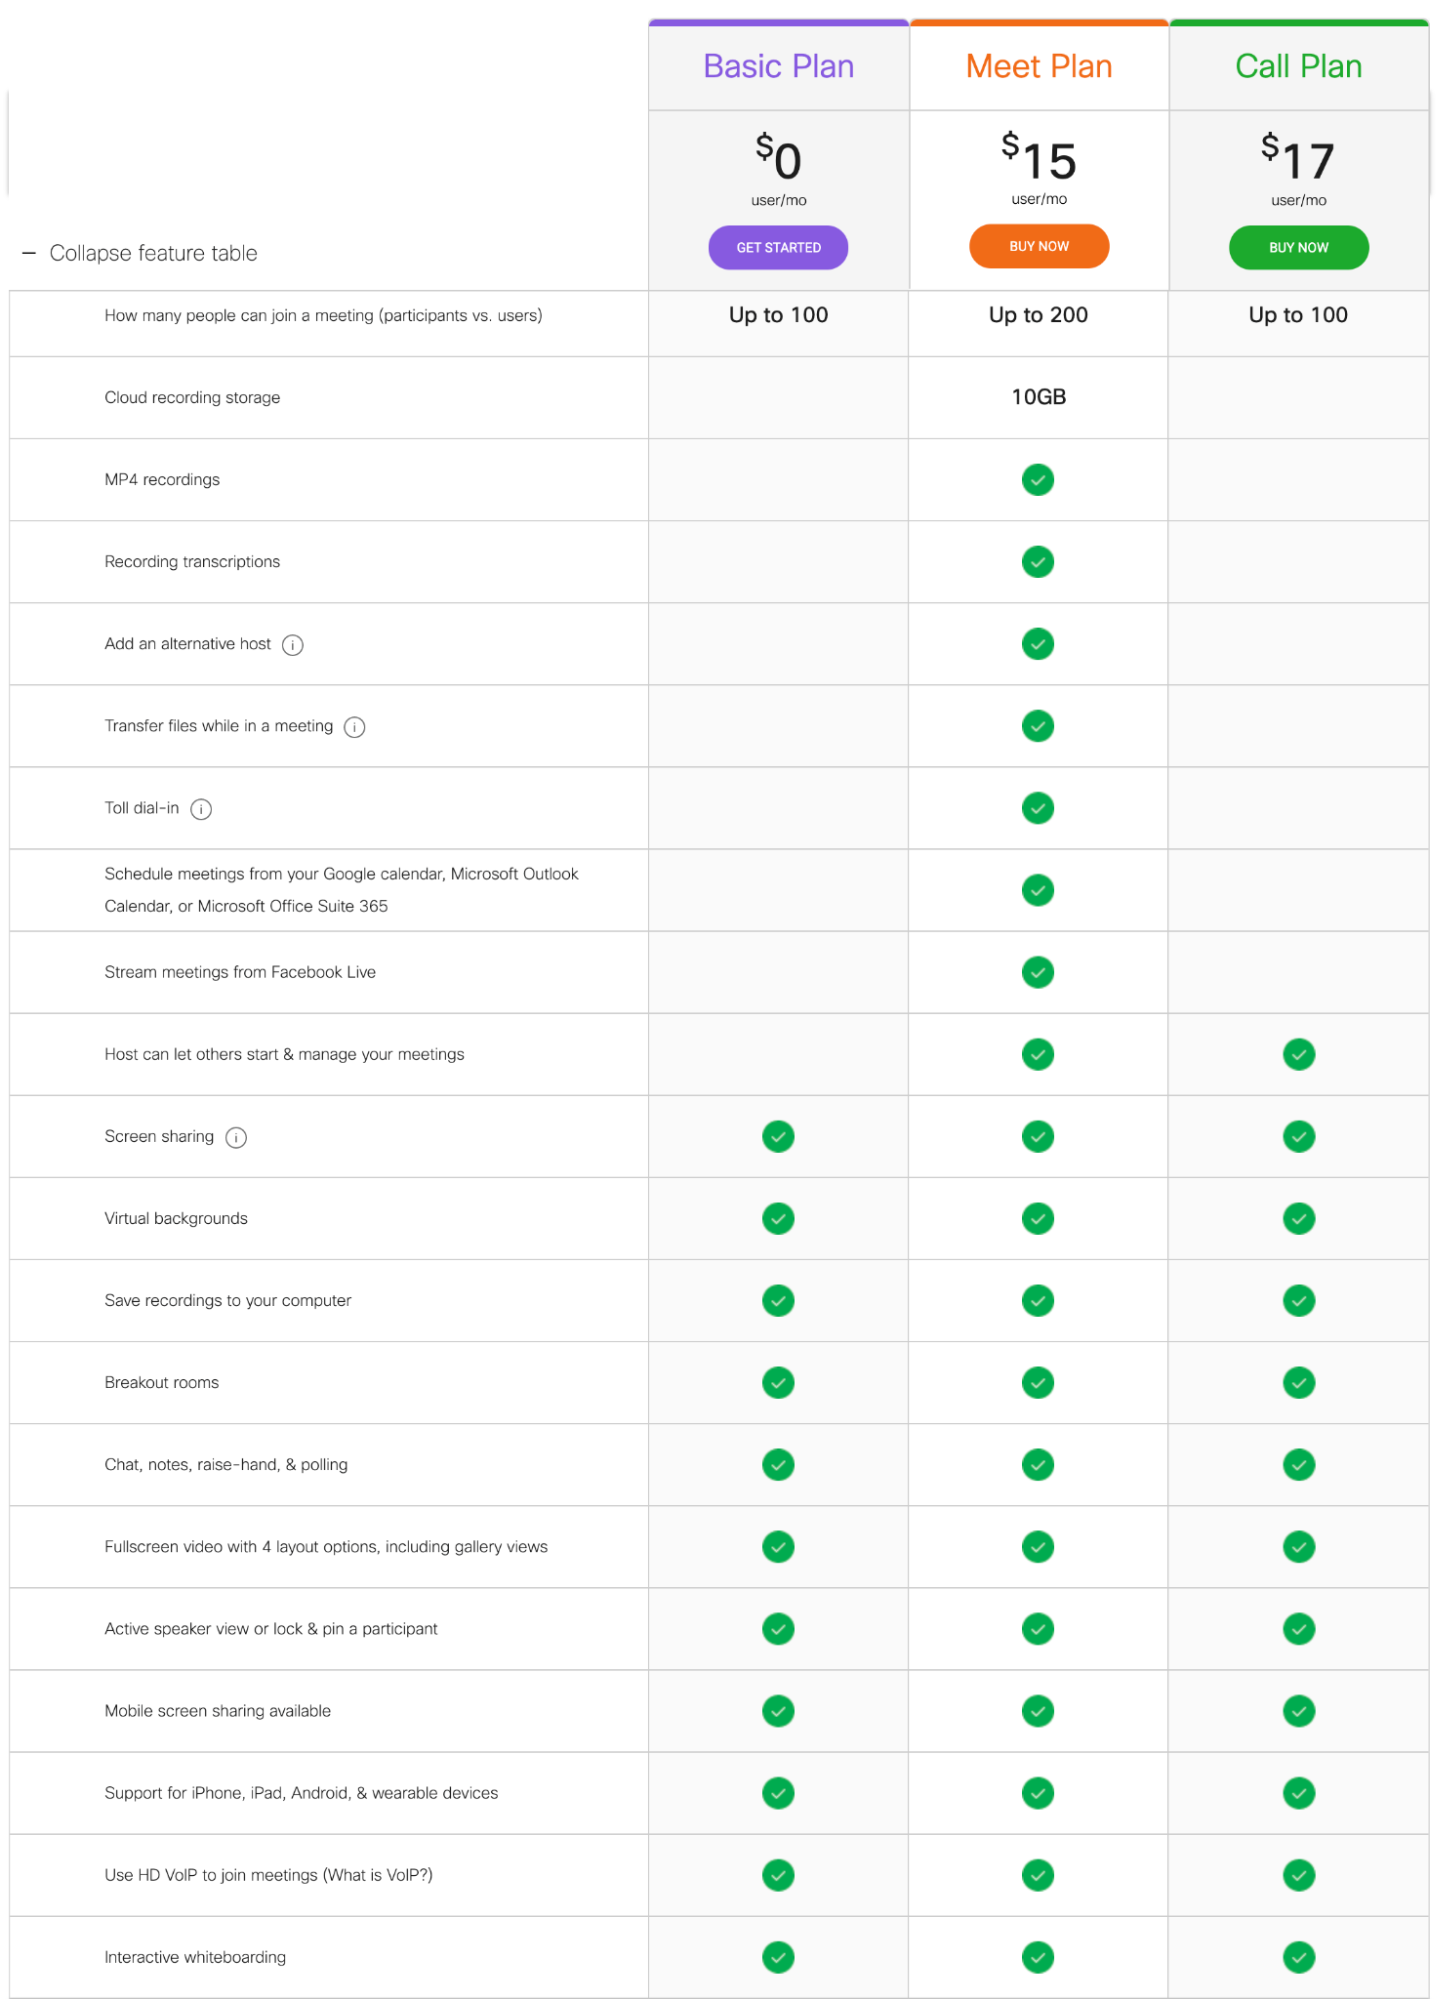This screenshot has width=1448, height=1999.
Task: Toggle the HD VoIP checkmark for Meet Plan
Action: click(x=1038, y=1875)
